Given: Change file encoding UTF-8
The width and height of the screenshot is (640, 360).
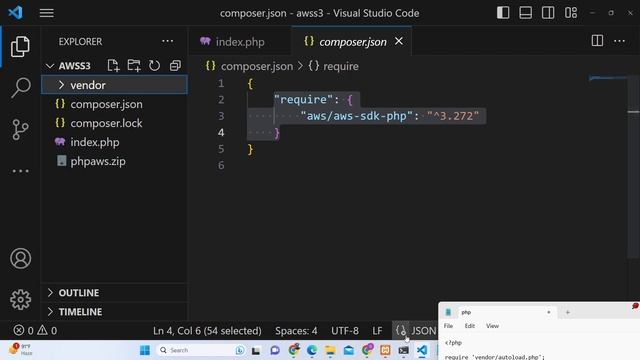Looking at the screenshot, I should pyautogui.click(x=345, y=331).
